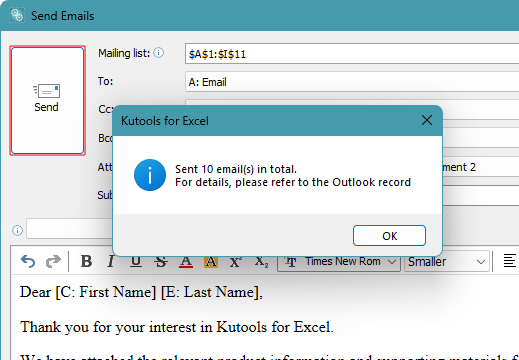This screenshot has height=360, width=519.
Task: Click the text alignment icon
Action: (509, 261)
